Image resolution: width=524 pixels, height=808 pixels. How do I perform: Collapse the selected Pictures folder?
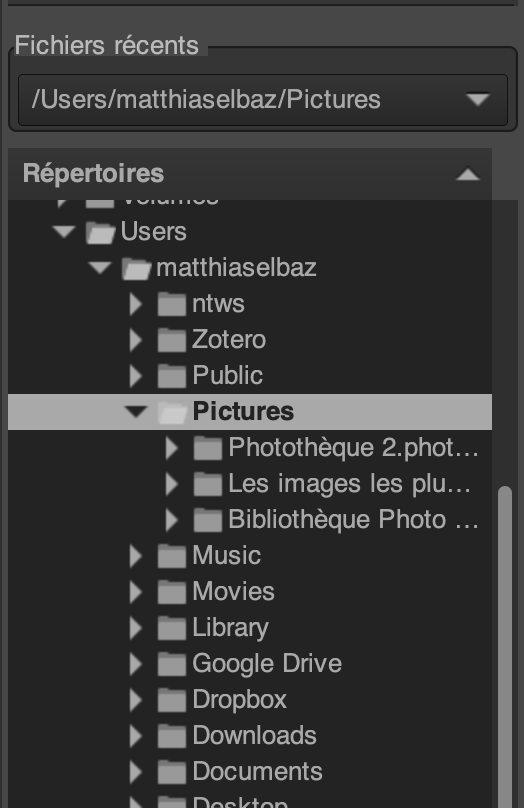tap(136, 411)
